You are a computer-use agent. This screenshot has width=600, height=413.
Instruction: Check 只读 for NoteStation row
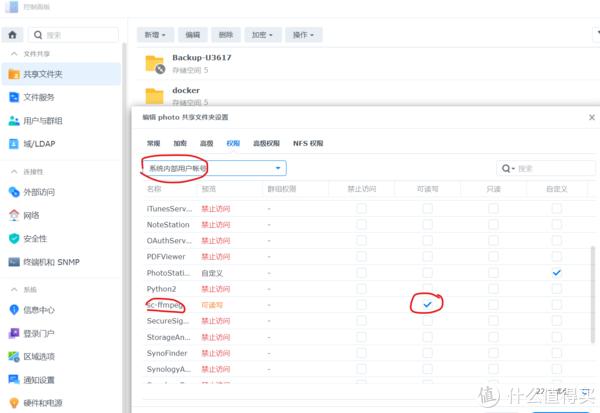point(493,224)
